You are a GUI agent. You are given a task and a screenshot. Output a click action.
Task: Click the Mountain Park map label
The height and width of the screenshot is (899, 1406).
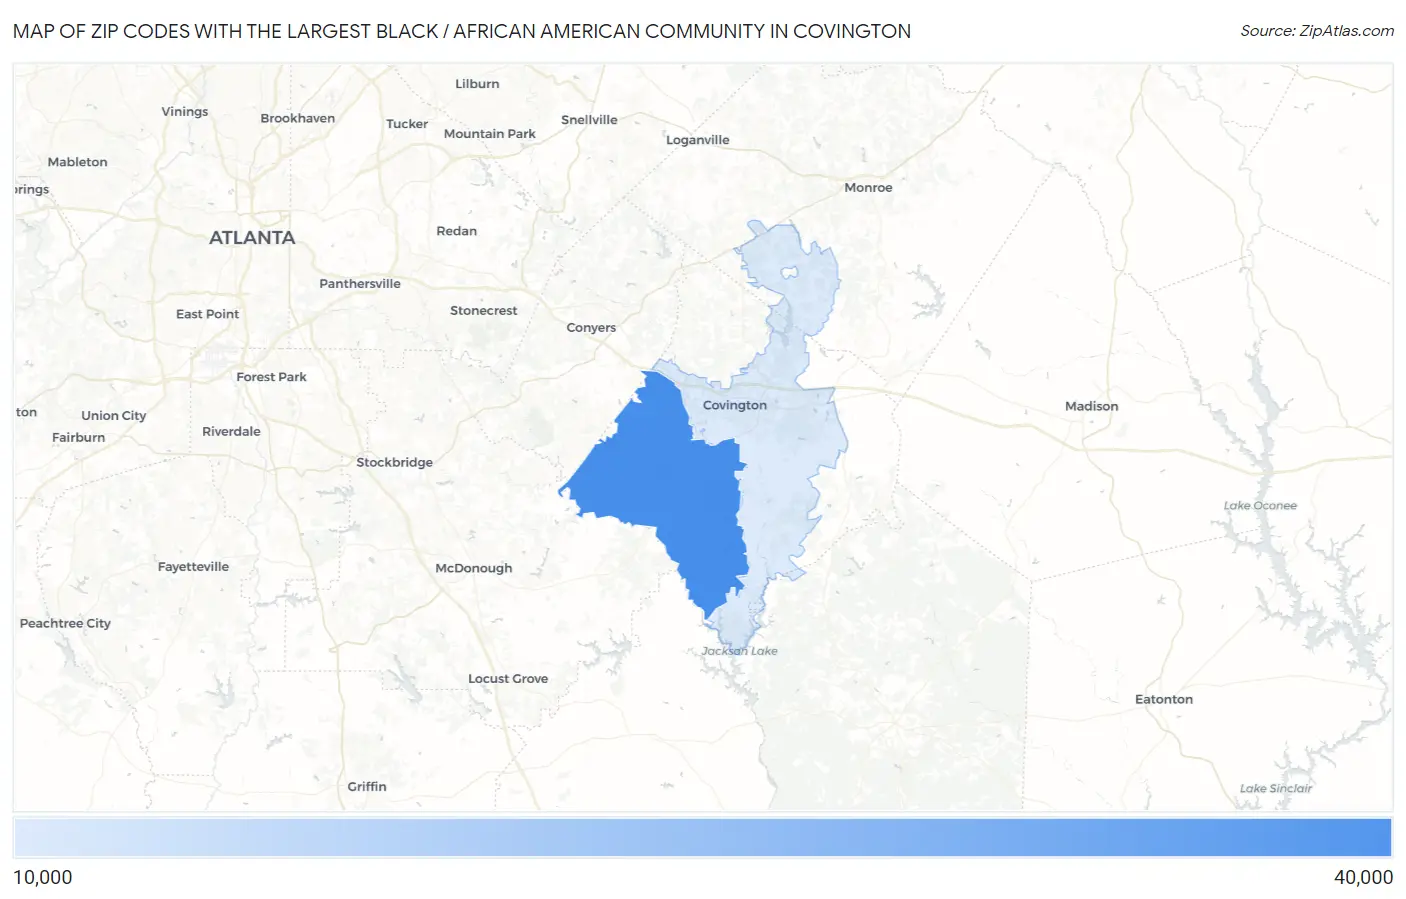(x=490, y=134)
